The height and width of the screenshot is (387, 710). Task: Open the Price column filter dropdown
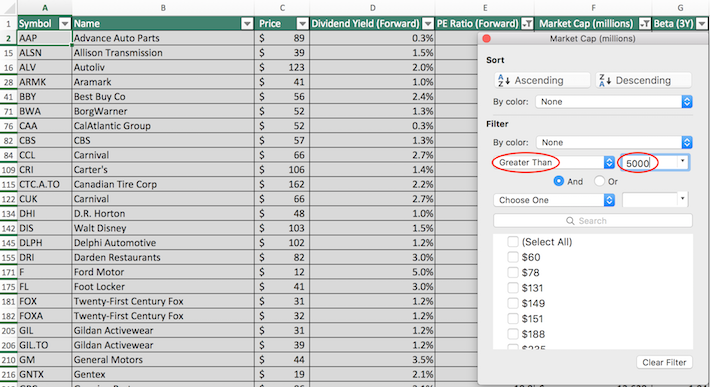[x=302, y=24]
